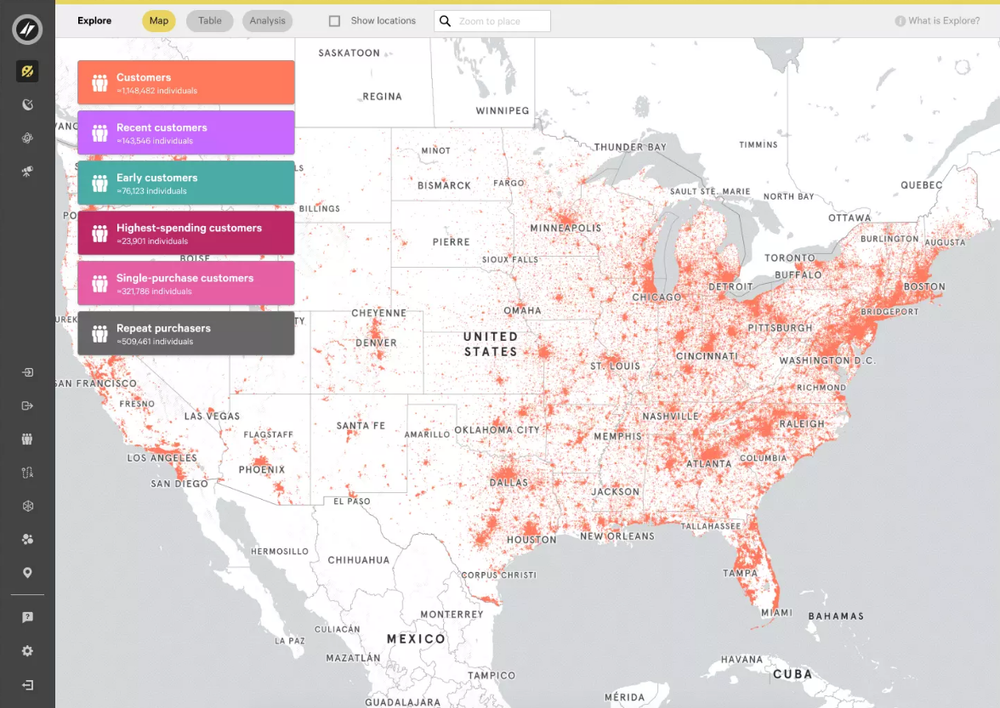Open the clustered dots icon in sidebar
This screenshot has height=708, width=1000.
click(27, 539)
